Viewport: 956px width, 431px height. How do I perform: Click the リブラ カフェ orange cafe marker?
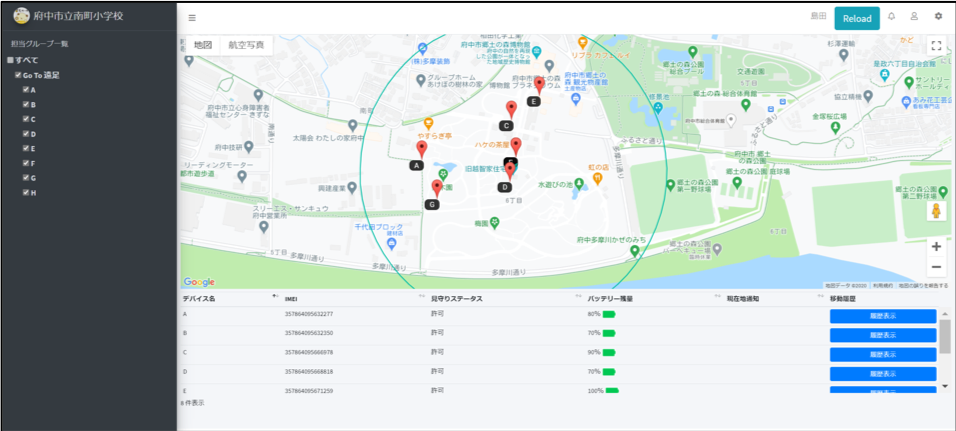tap(582, 42)
